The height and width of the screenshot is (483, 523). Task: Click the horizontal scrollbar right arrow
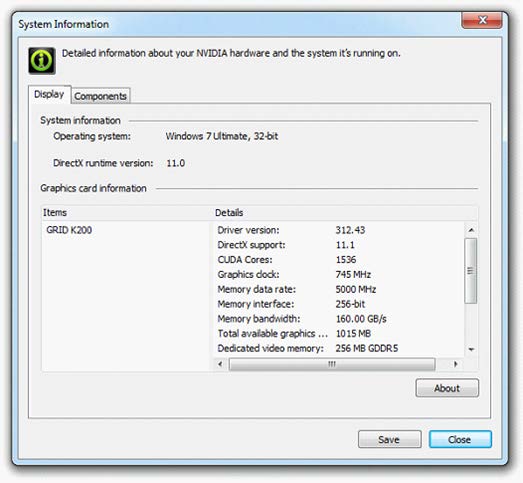click(x=455, y=364)
